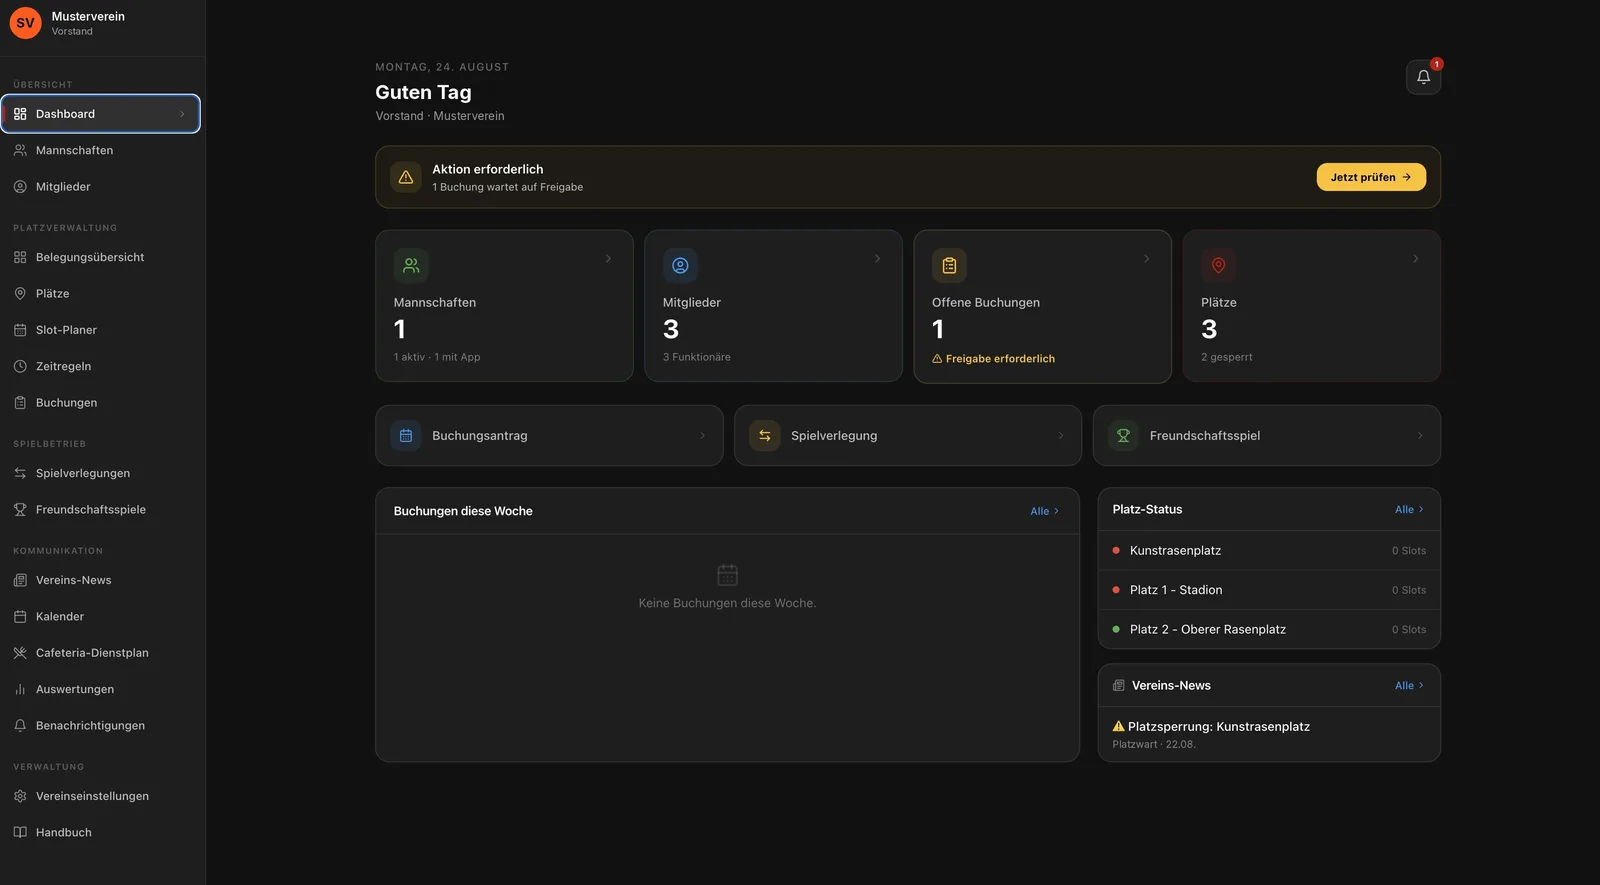Select the Platz 2 - Oberer Rasenplatz row

point(1269,629)
